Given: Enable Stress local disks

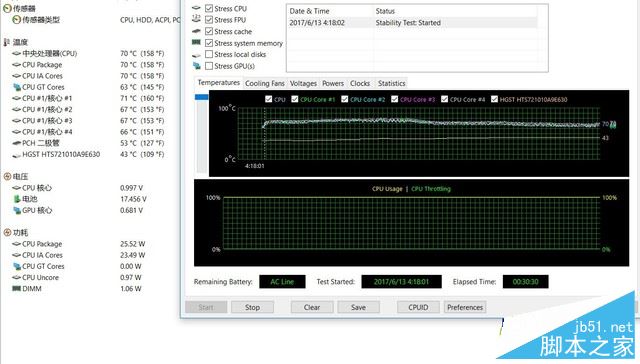Looking at the screenshot, I should pos(209,54).
